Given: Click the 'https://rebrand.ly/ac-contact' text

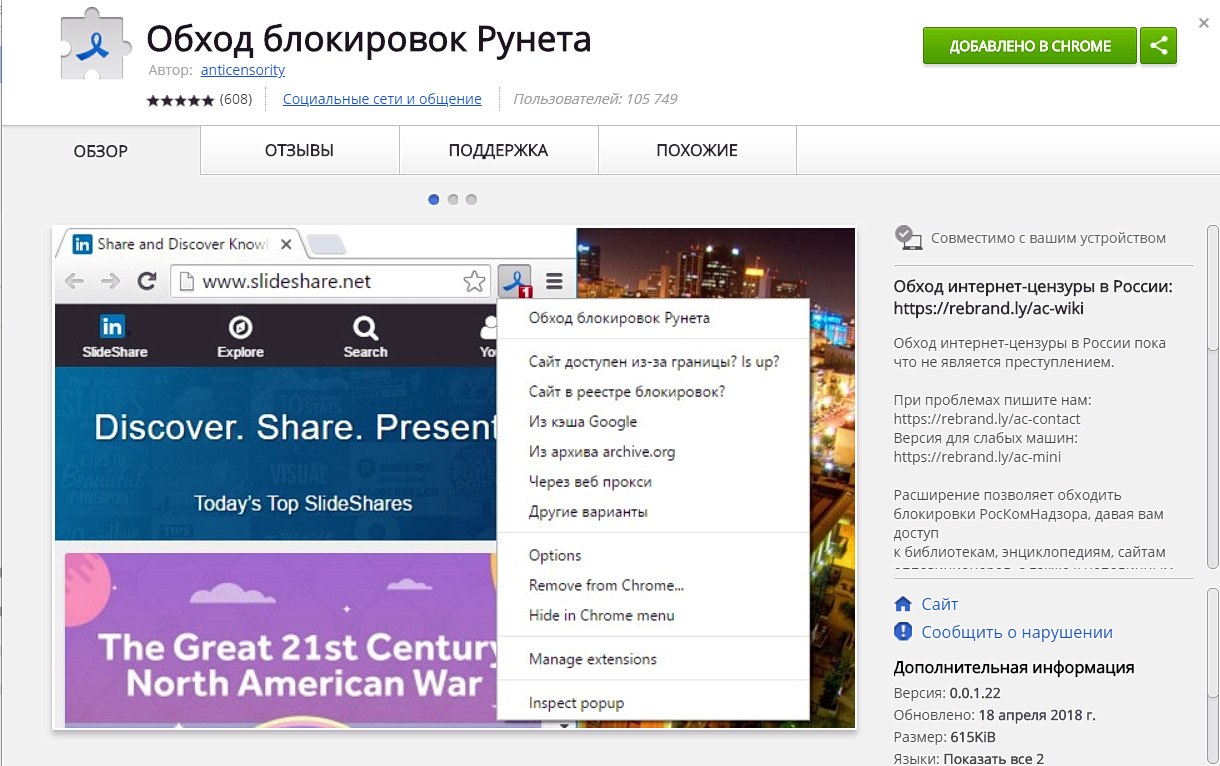Looking at the screenshot, I should pos(987,419).
